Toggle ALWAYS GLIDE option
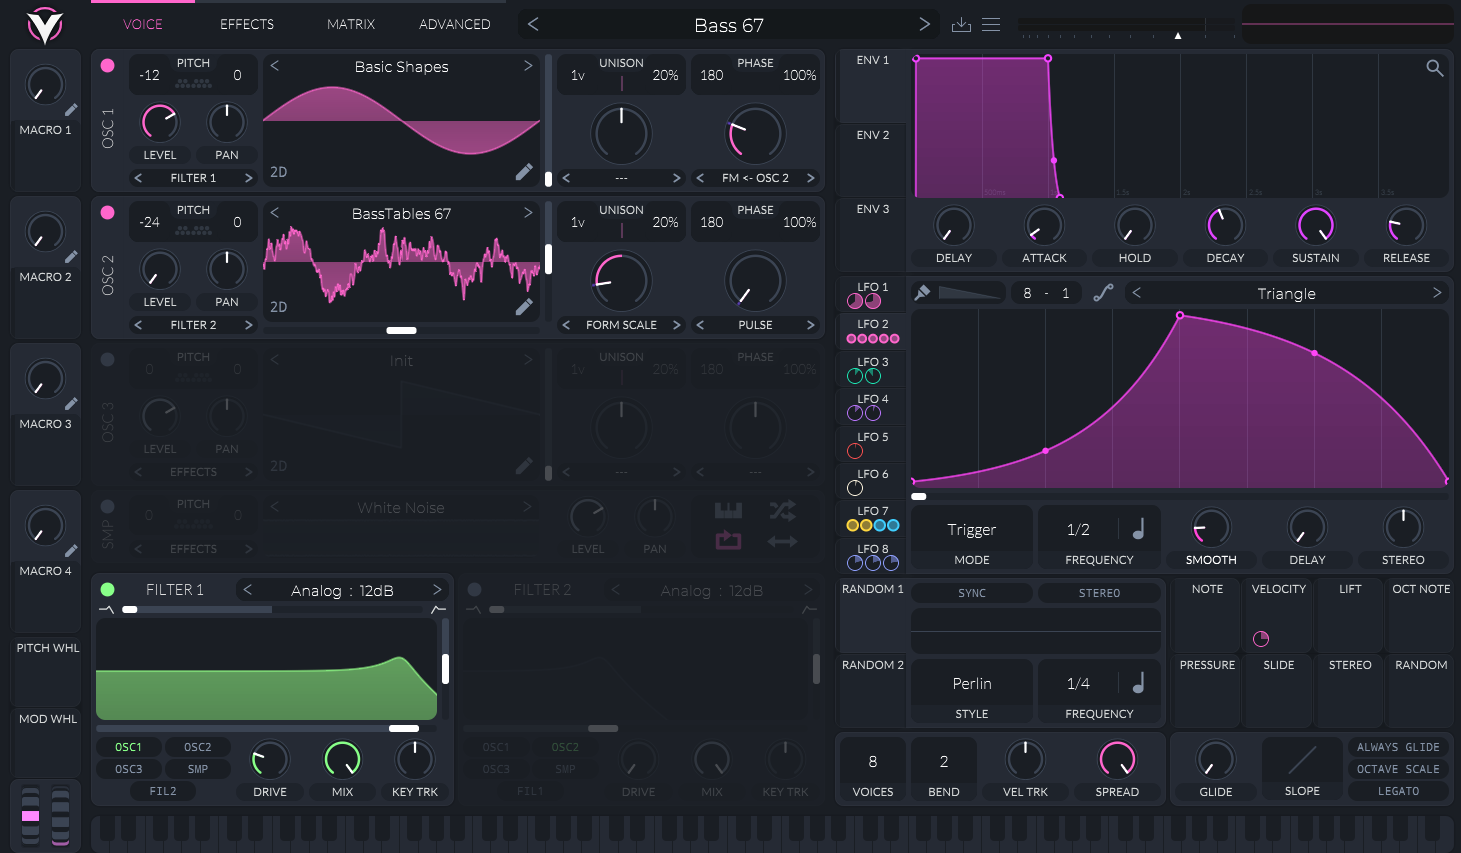This screenshot has height=853, width=1461. point(1398,747)
